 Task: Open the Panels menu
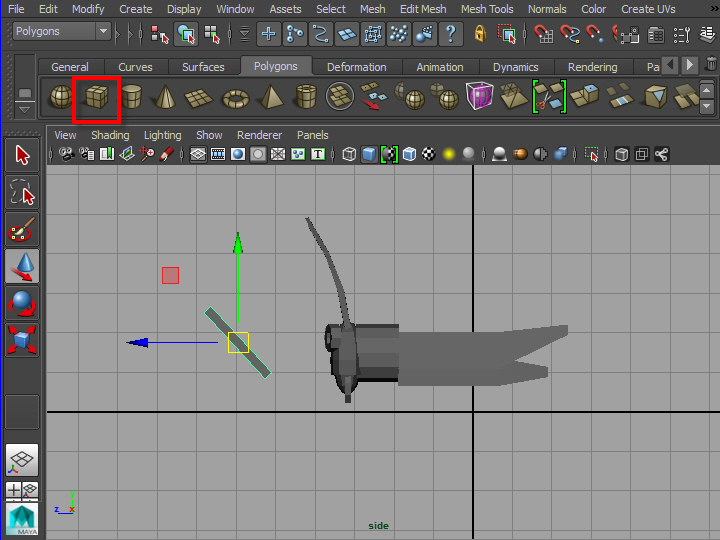pyautogui.click(x=312, y=135)
